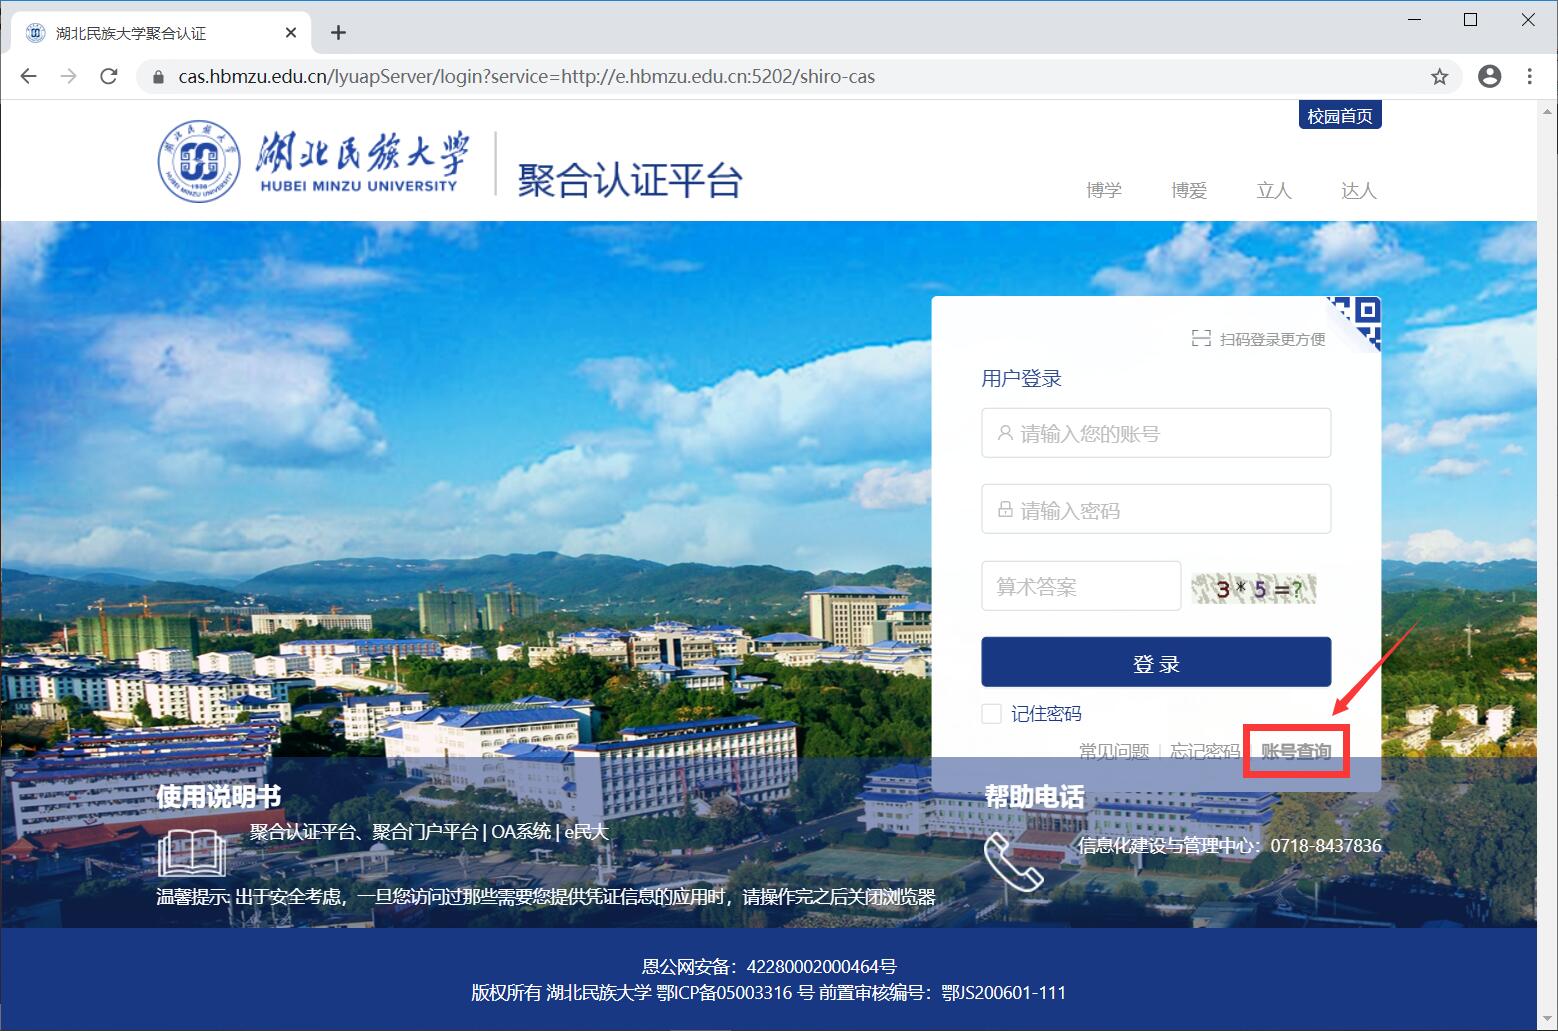Open the Chrome profile avatar icon
1558x1031 pixels.
tap(1489, 76)
